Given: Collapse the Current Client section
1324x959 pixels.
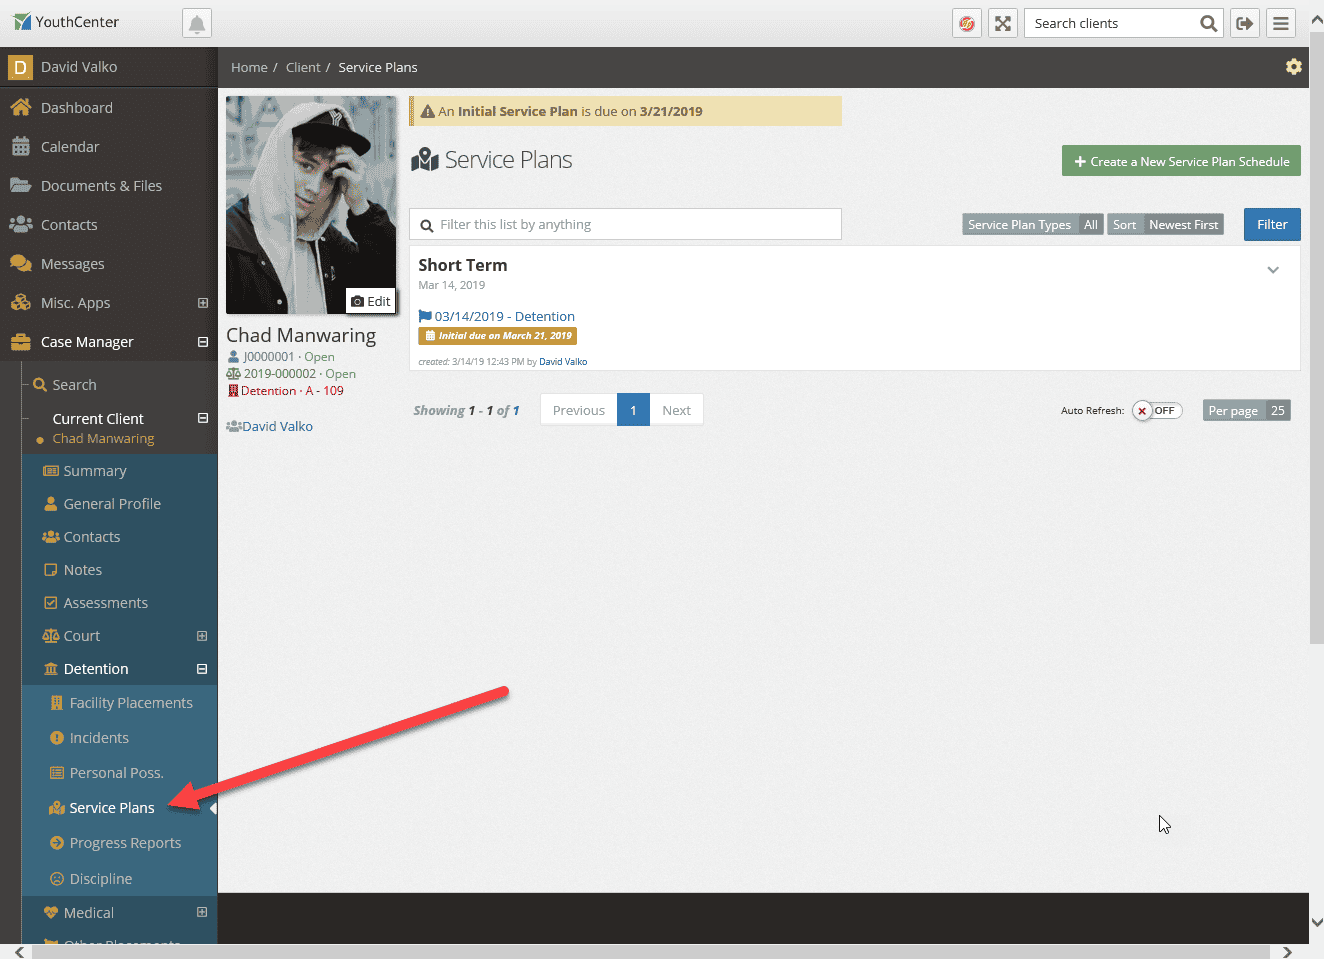Looking at the screenshot, I should pos(203,419).
